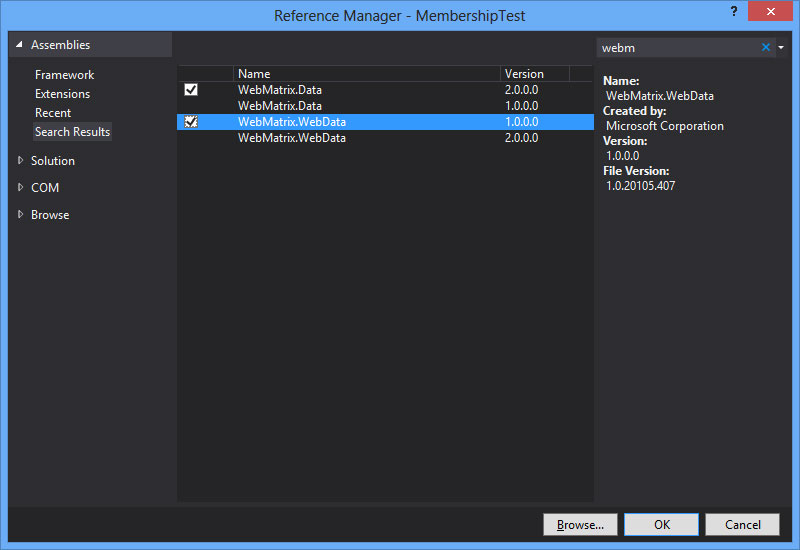Click version 1.0.0.0 cell of WebMatrix.Data
Screen dimensions: 800x550
[x=521, y=106]
